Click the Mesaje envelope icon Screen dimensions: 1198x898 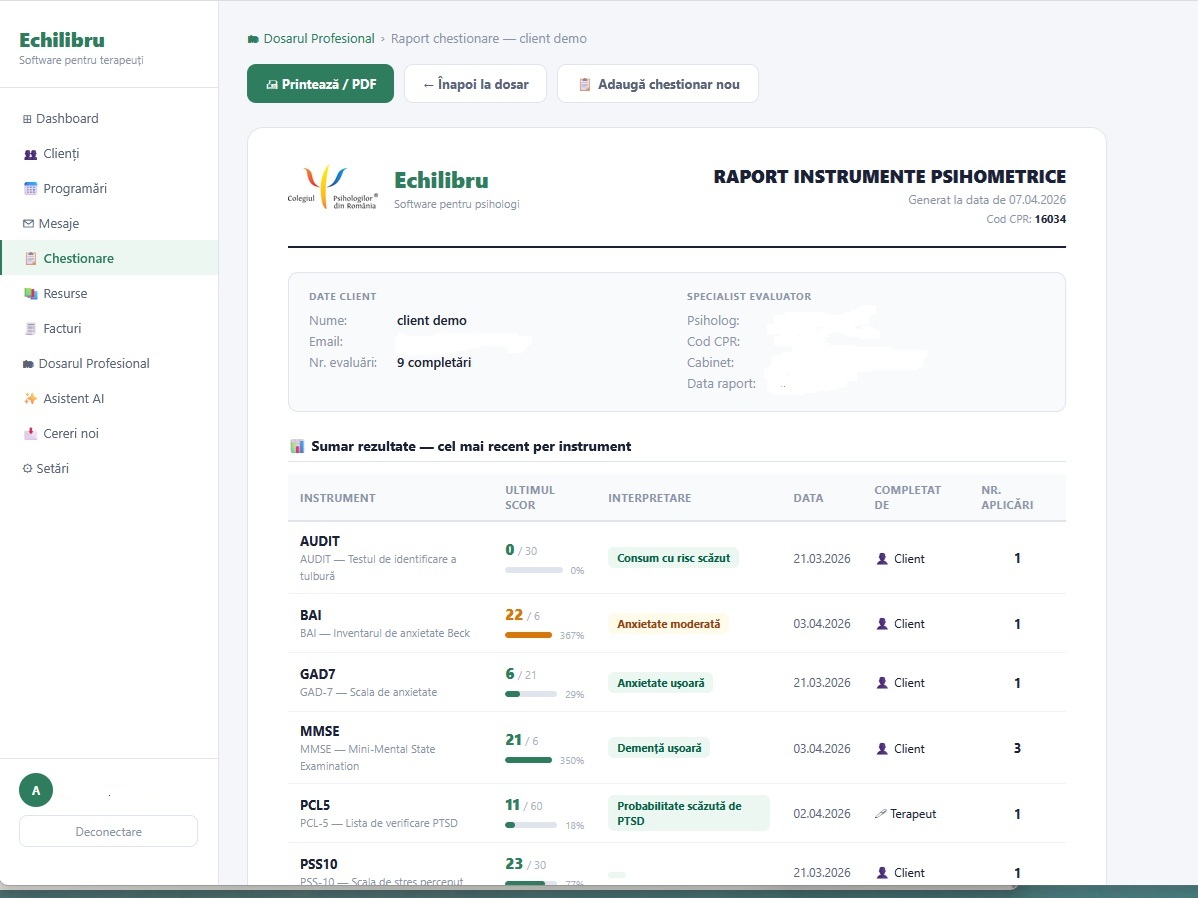coord(28,224)
